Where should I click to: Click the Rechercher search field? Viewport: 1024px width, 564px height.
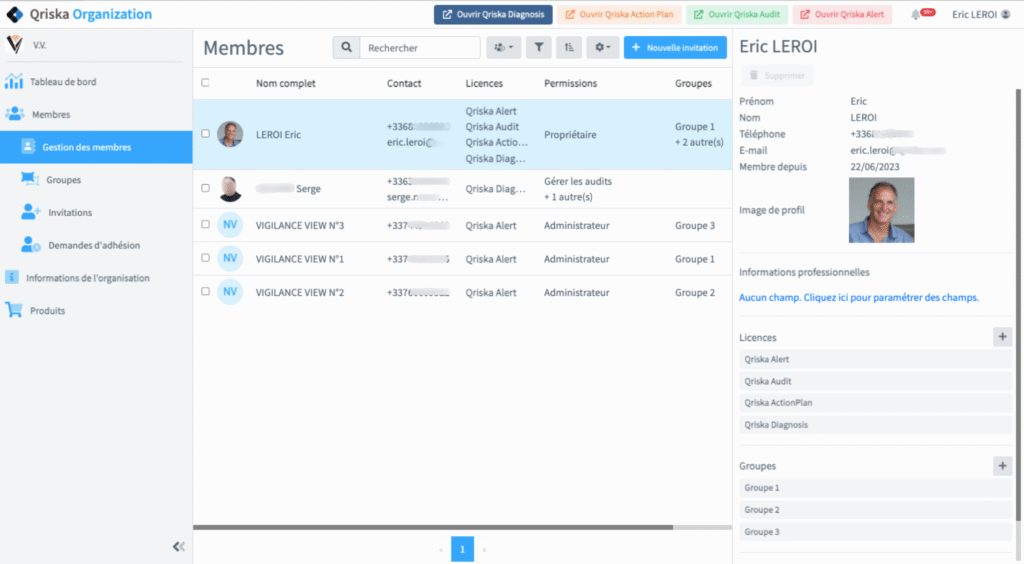(420, 48)
